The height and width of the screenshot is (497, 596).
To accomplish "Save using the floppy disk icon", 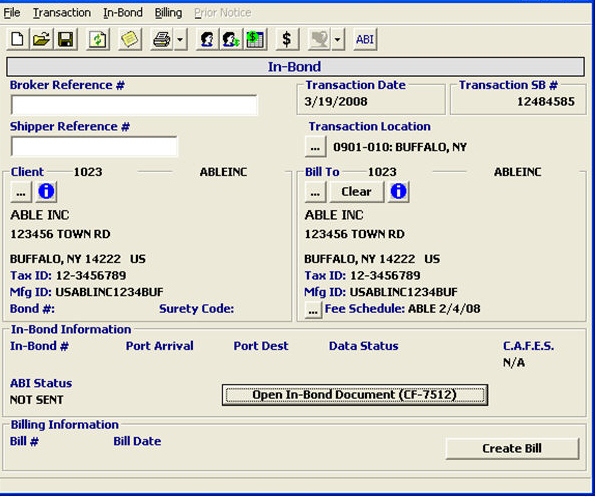I will [65, 39].
